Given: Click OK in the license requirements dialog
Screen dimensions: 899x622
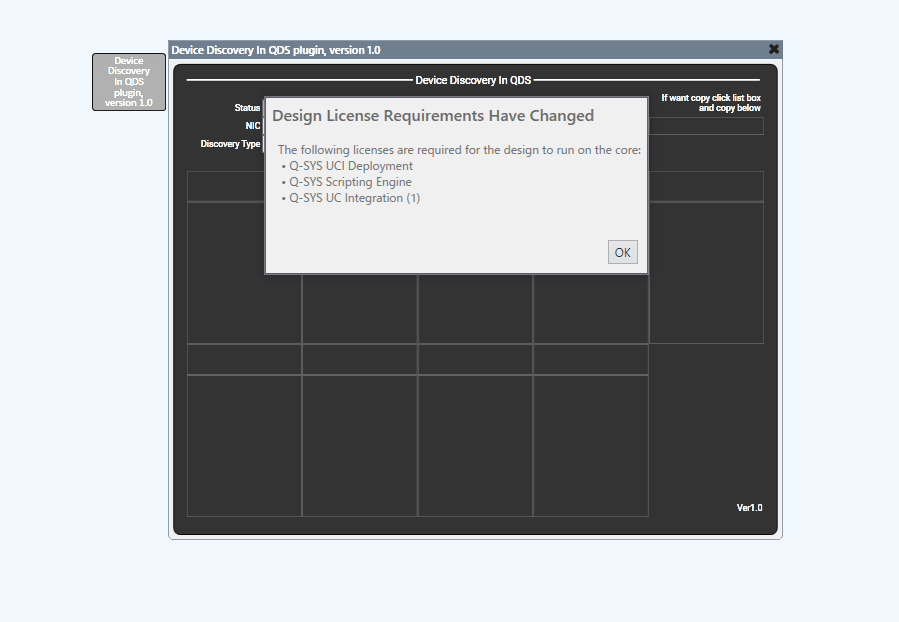Looking at the screenshot, I should pos(622,252).
